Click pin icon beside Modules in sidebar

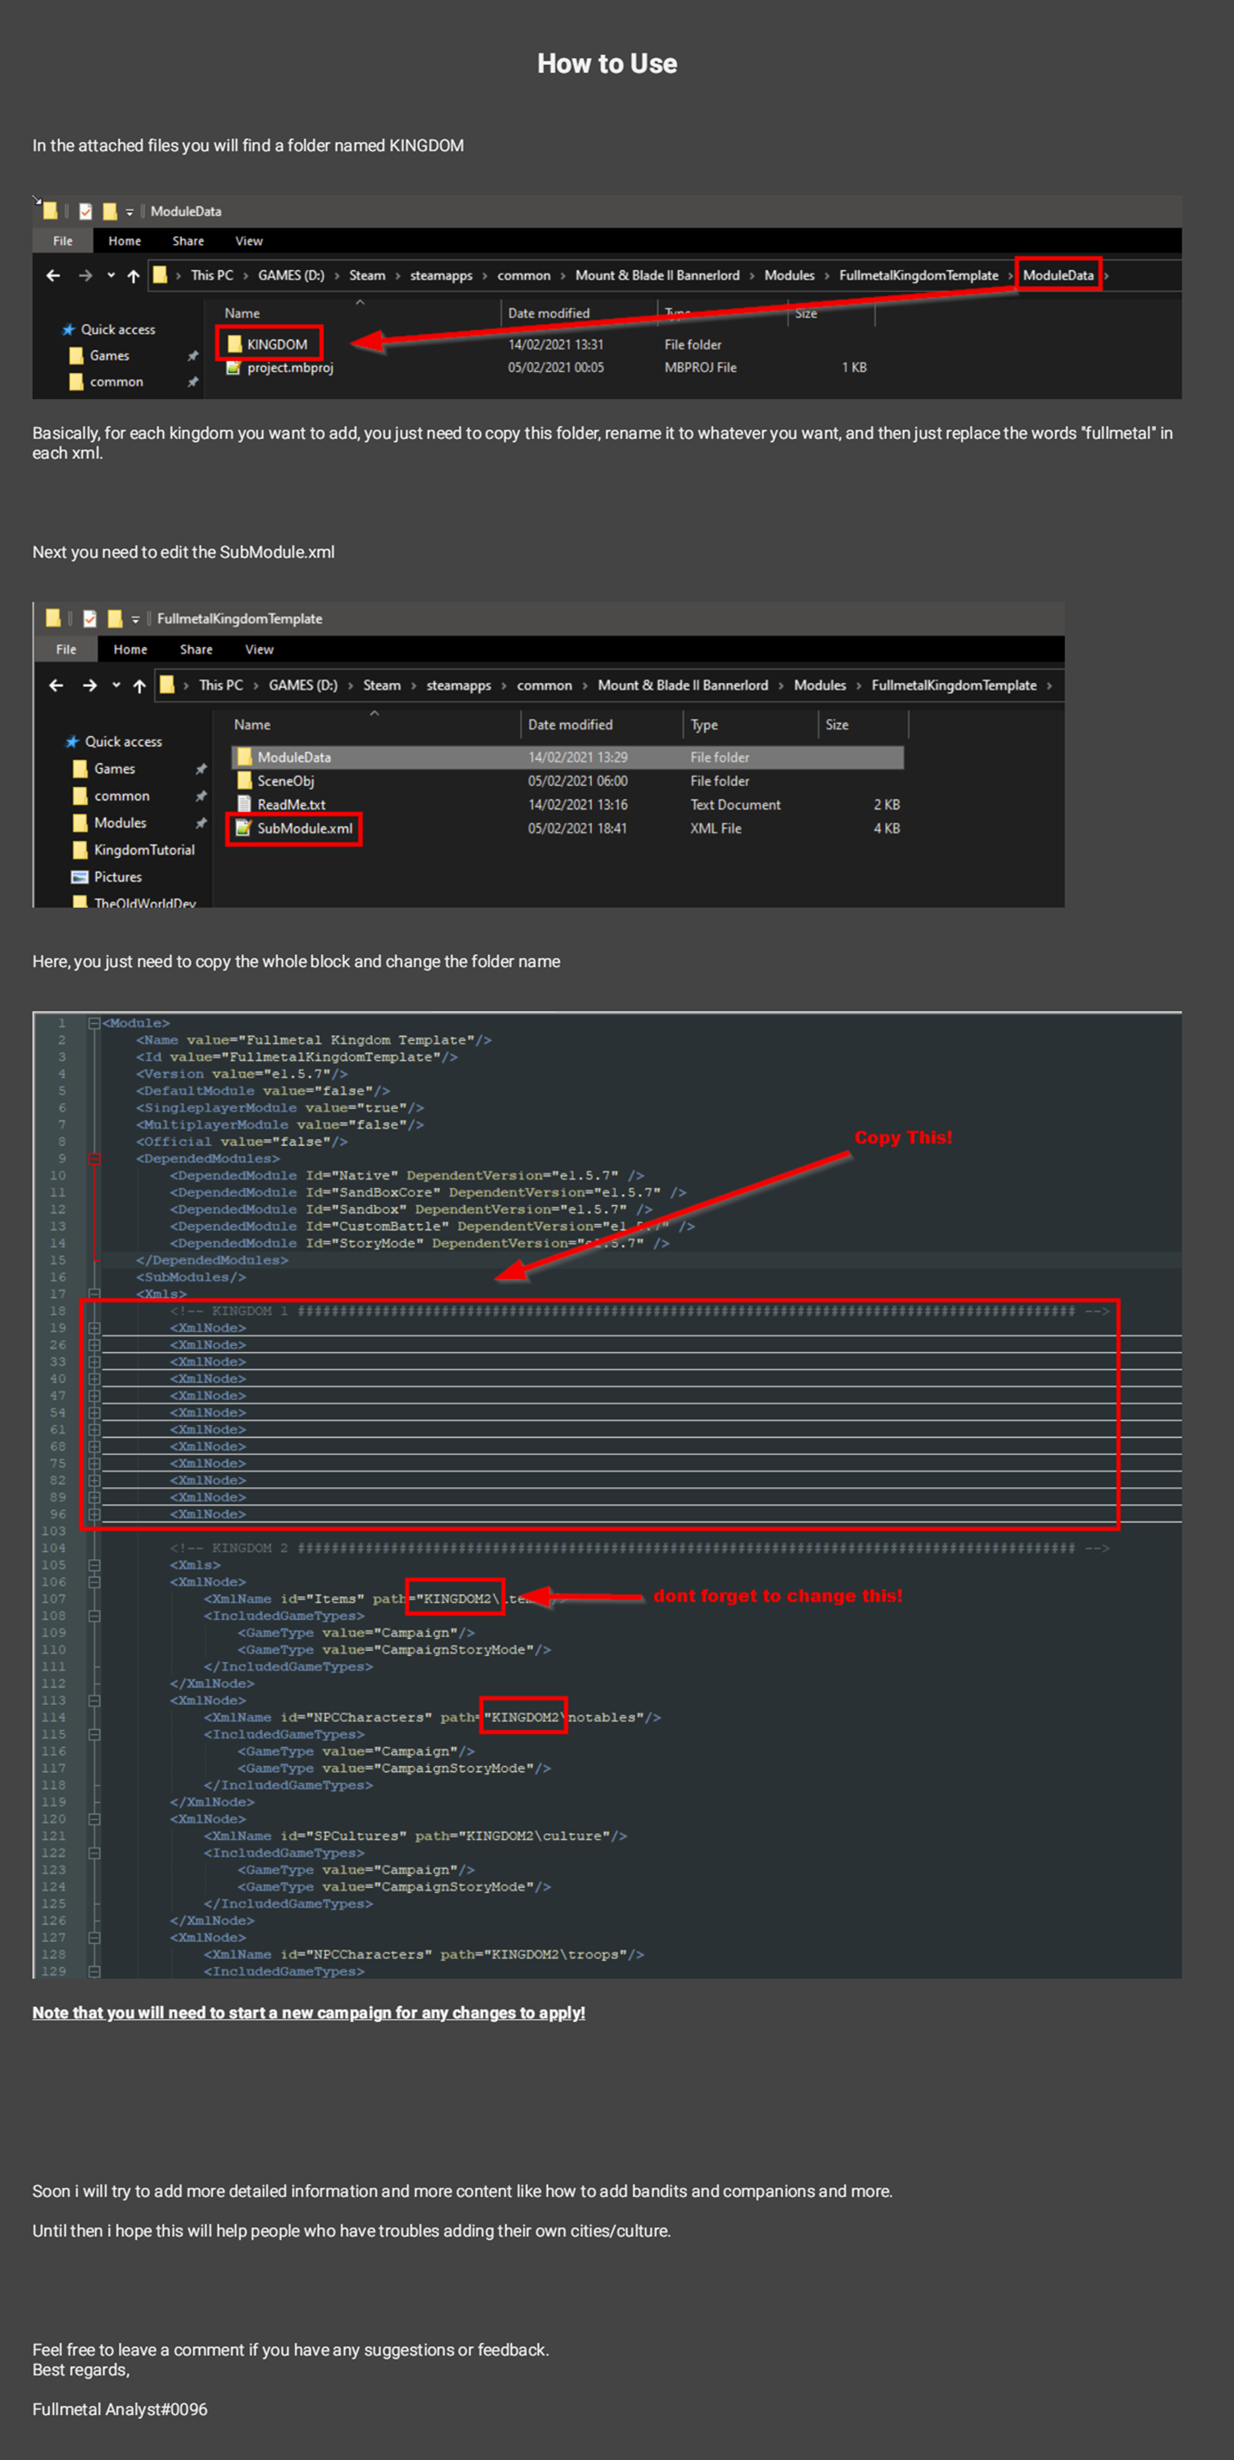(201, 823)
